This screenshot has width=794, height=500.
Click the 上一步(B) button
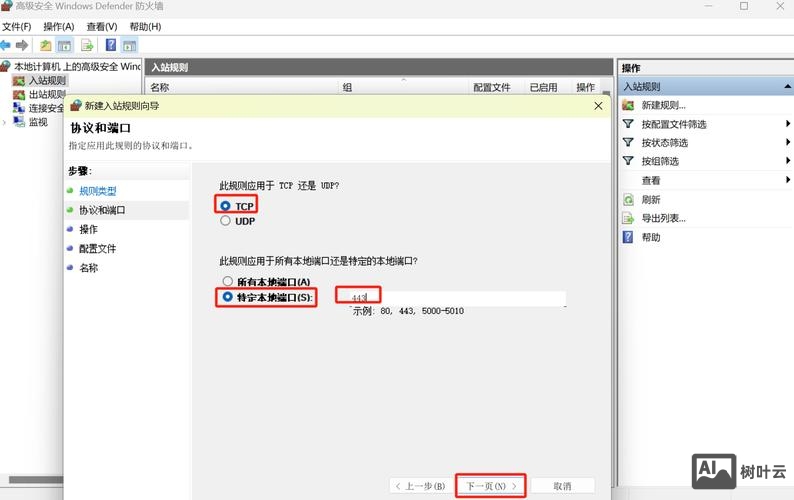(420, 486)
